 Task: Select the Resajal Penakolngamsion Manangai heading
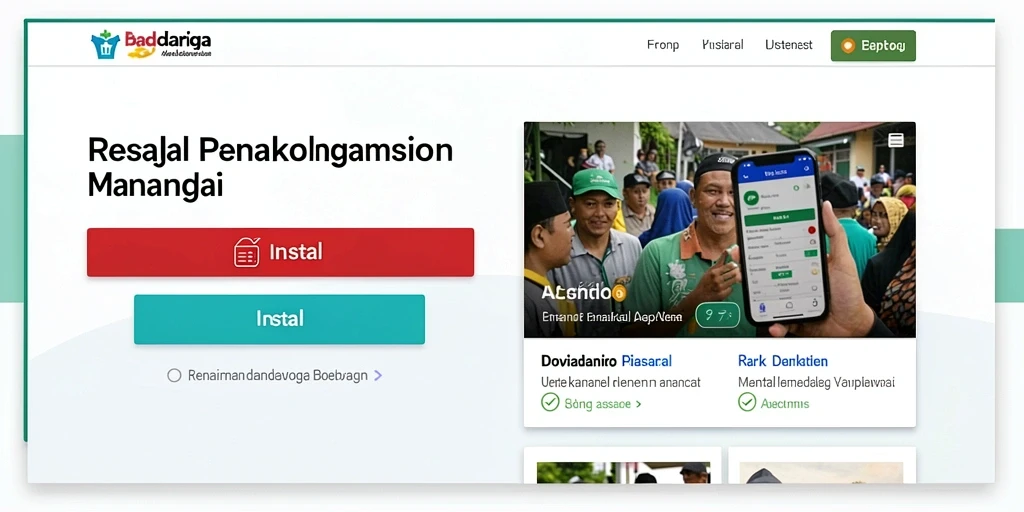pyautogui.click(x=270, y=167)
